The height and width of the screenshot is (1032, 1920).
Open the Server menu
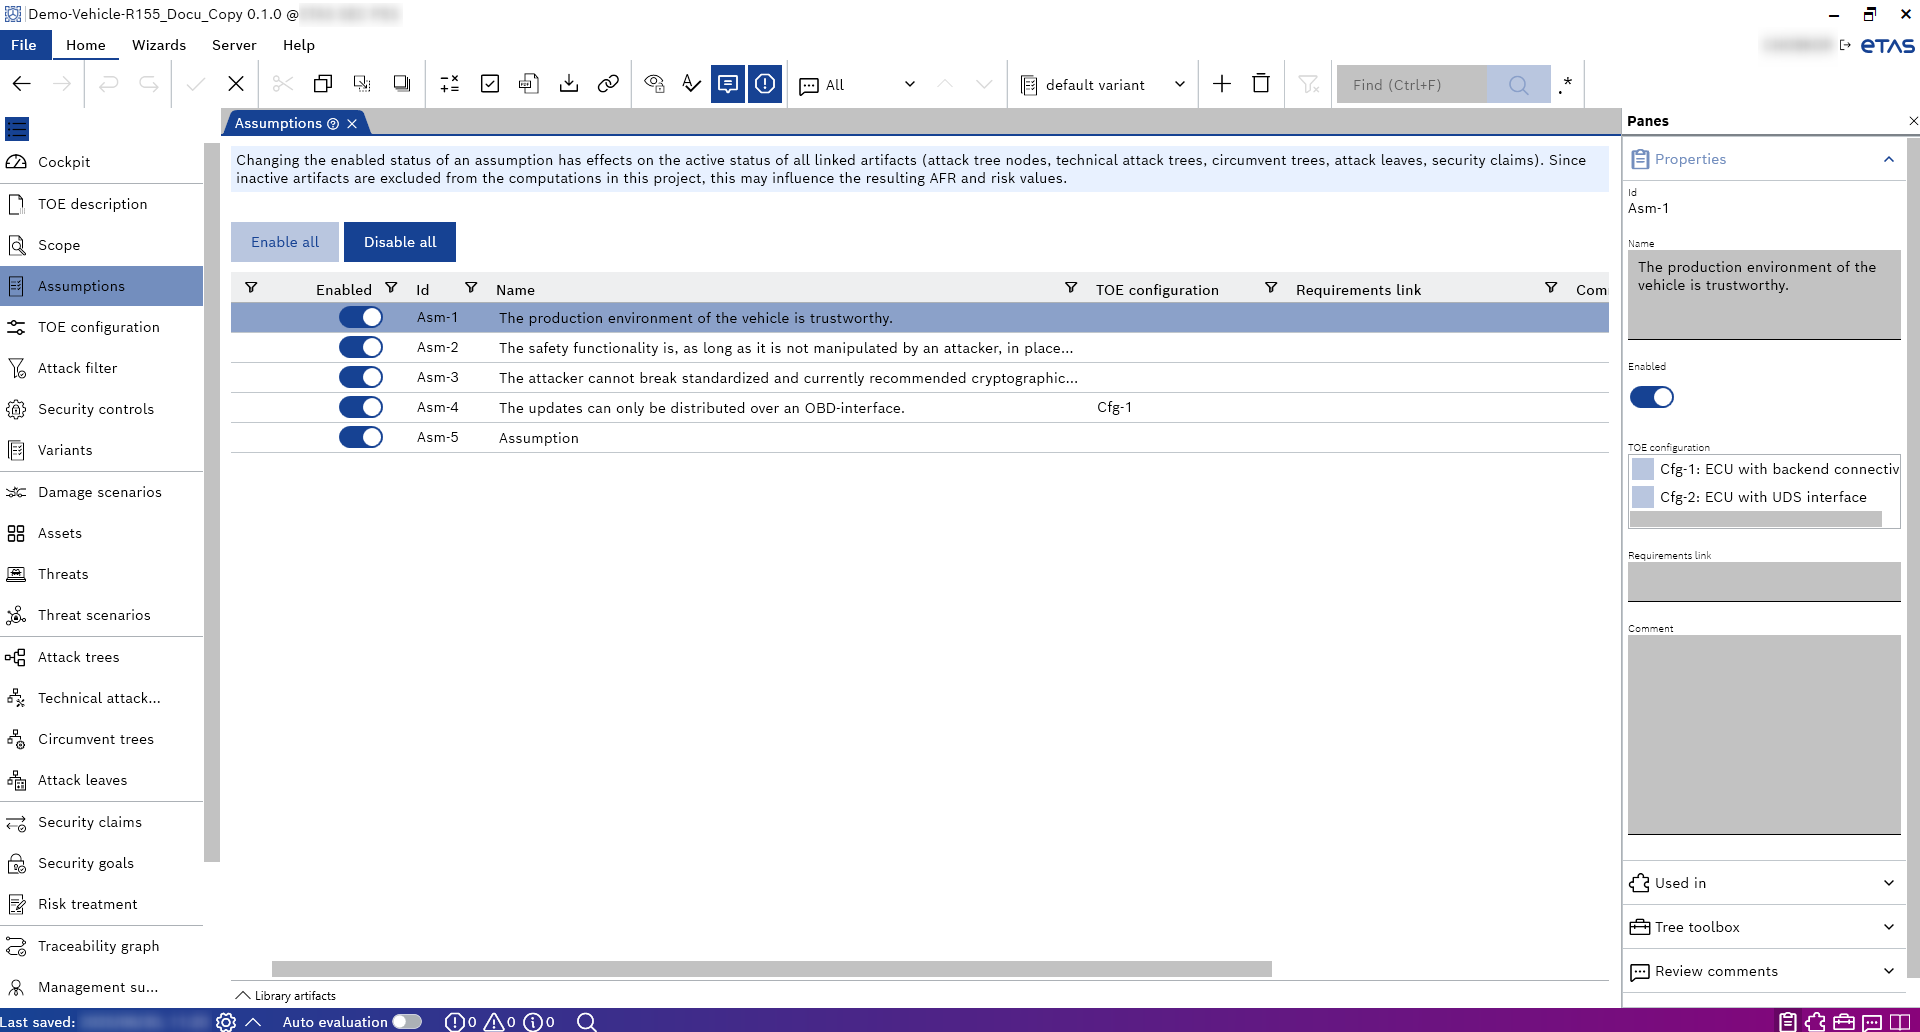[x=234, y=45]
